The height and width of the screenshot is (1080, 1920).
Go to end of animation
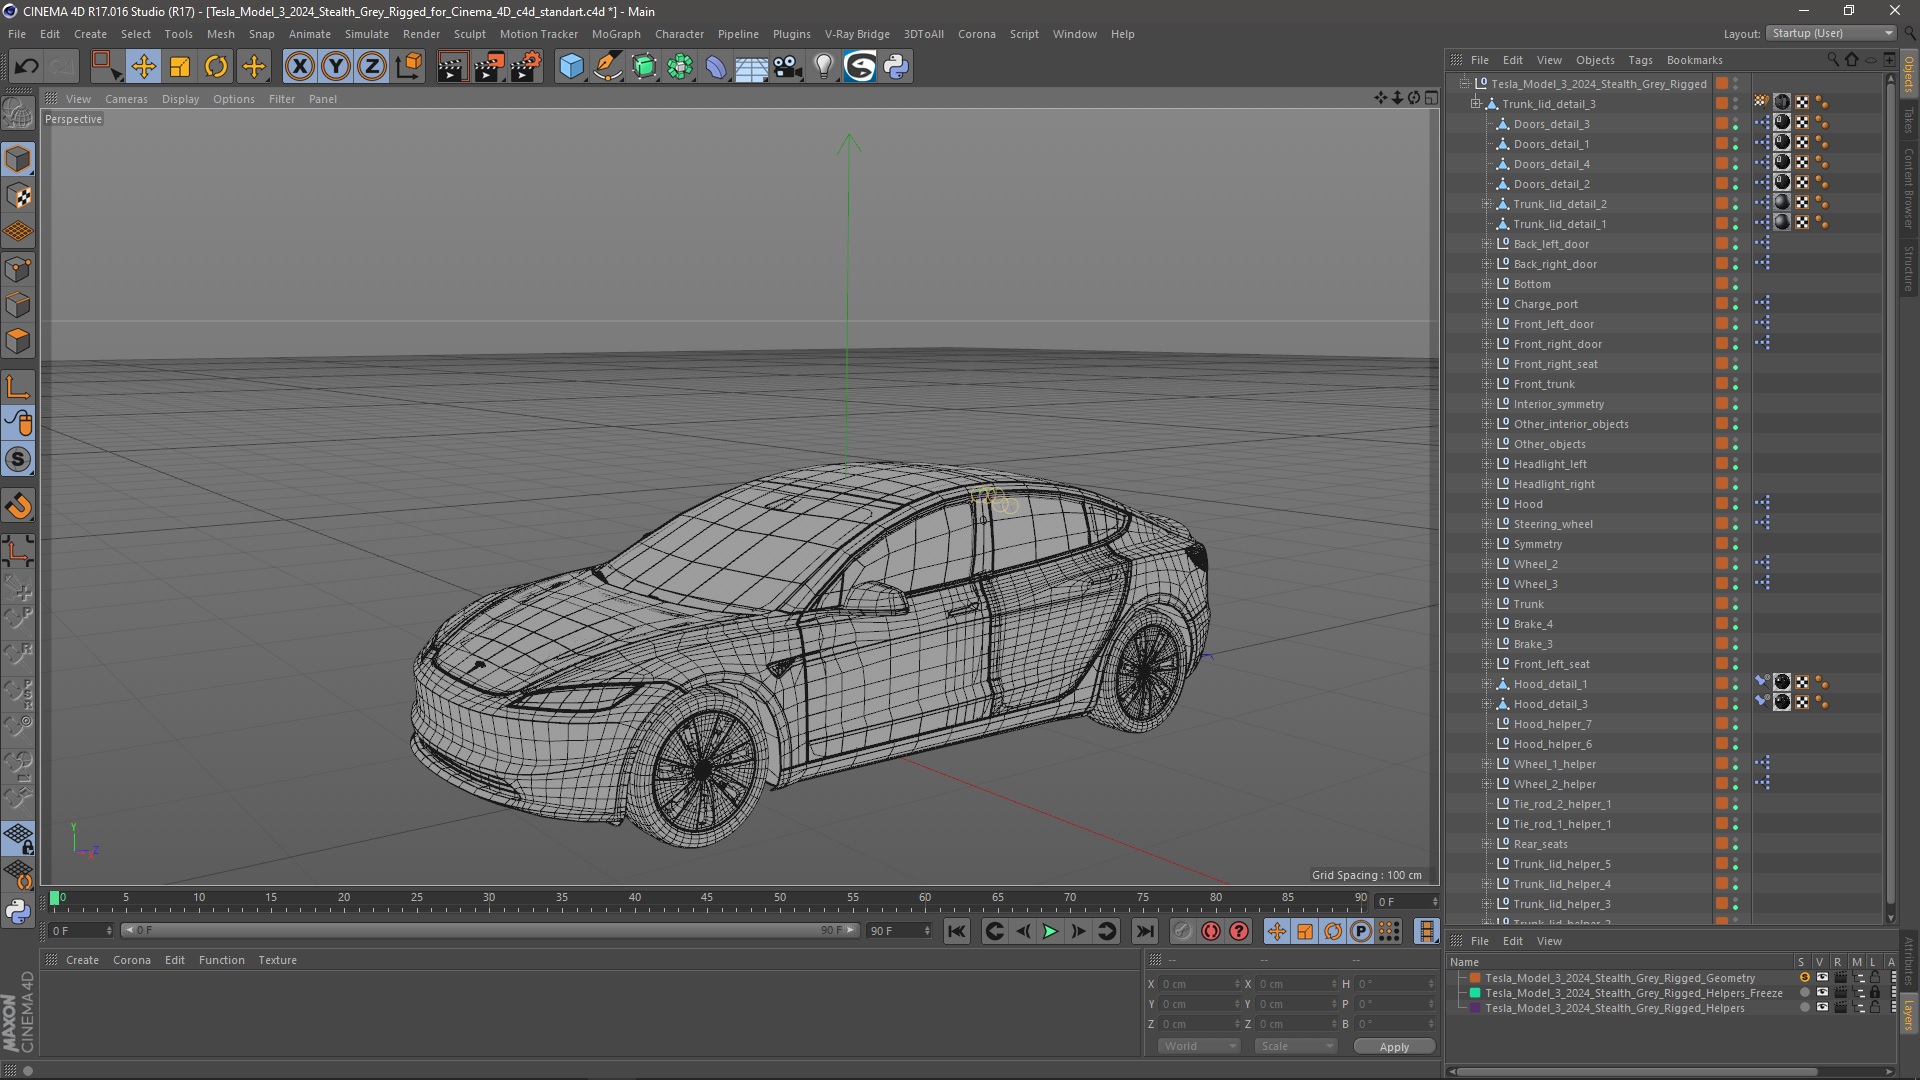(1144, 931)
